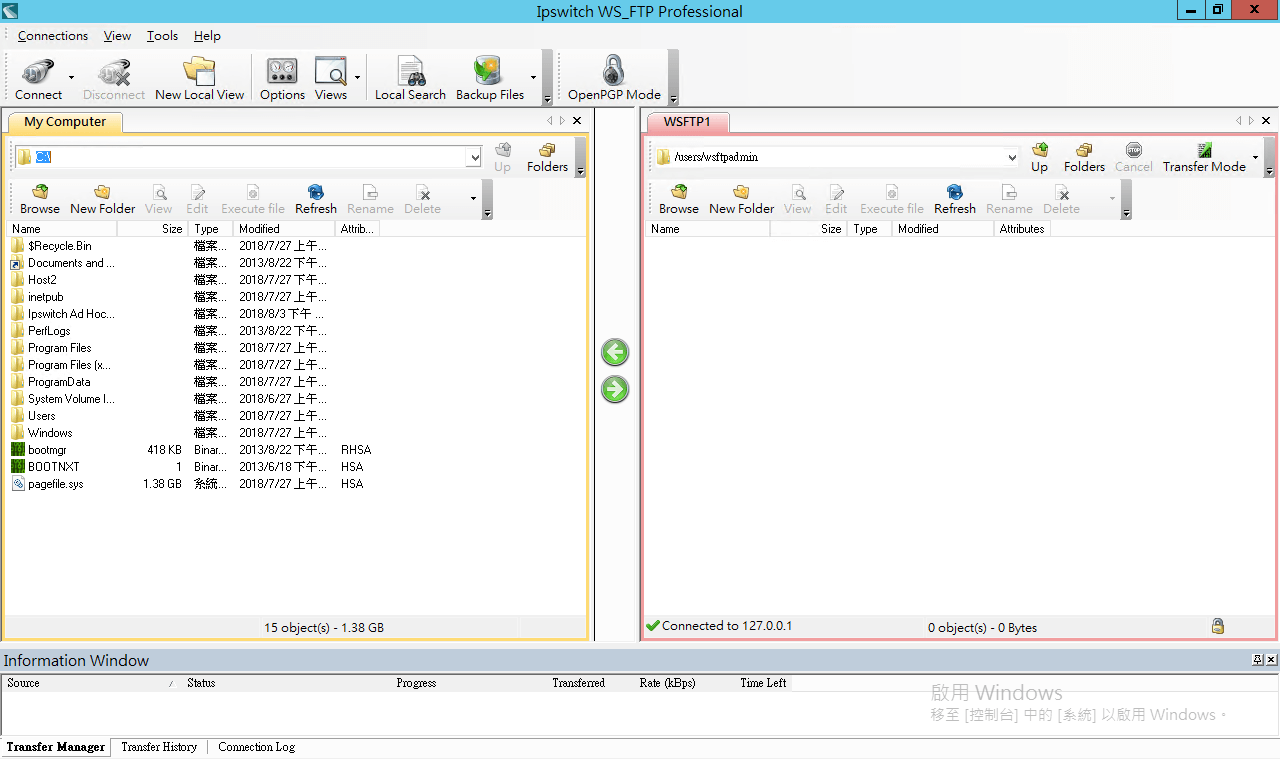Click the Local Search icon
This screenshot has width=1280, height=759.
tap(410, 77)
